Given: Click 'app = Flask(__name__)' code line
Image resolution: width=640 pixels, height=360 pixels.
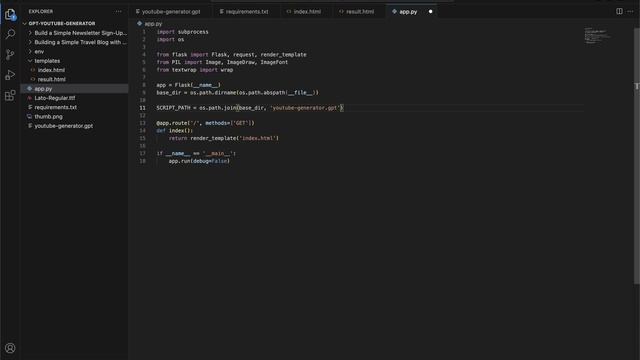Looking at the screenshot, I should pos(188,85).
